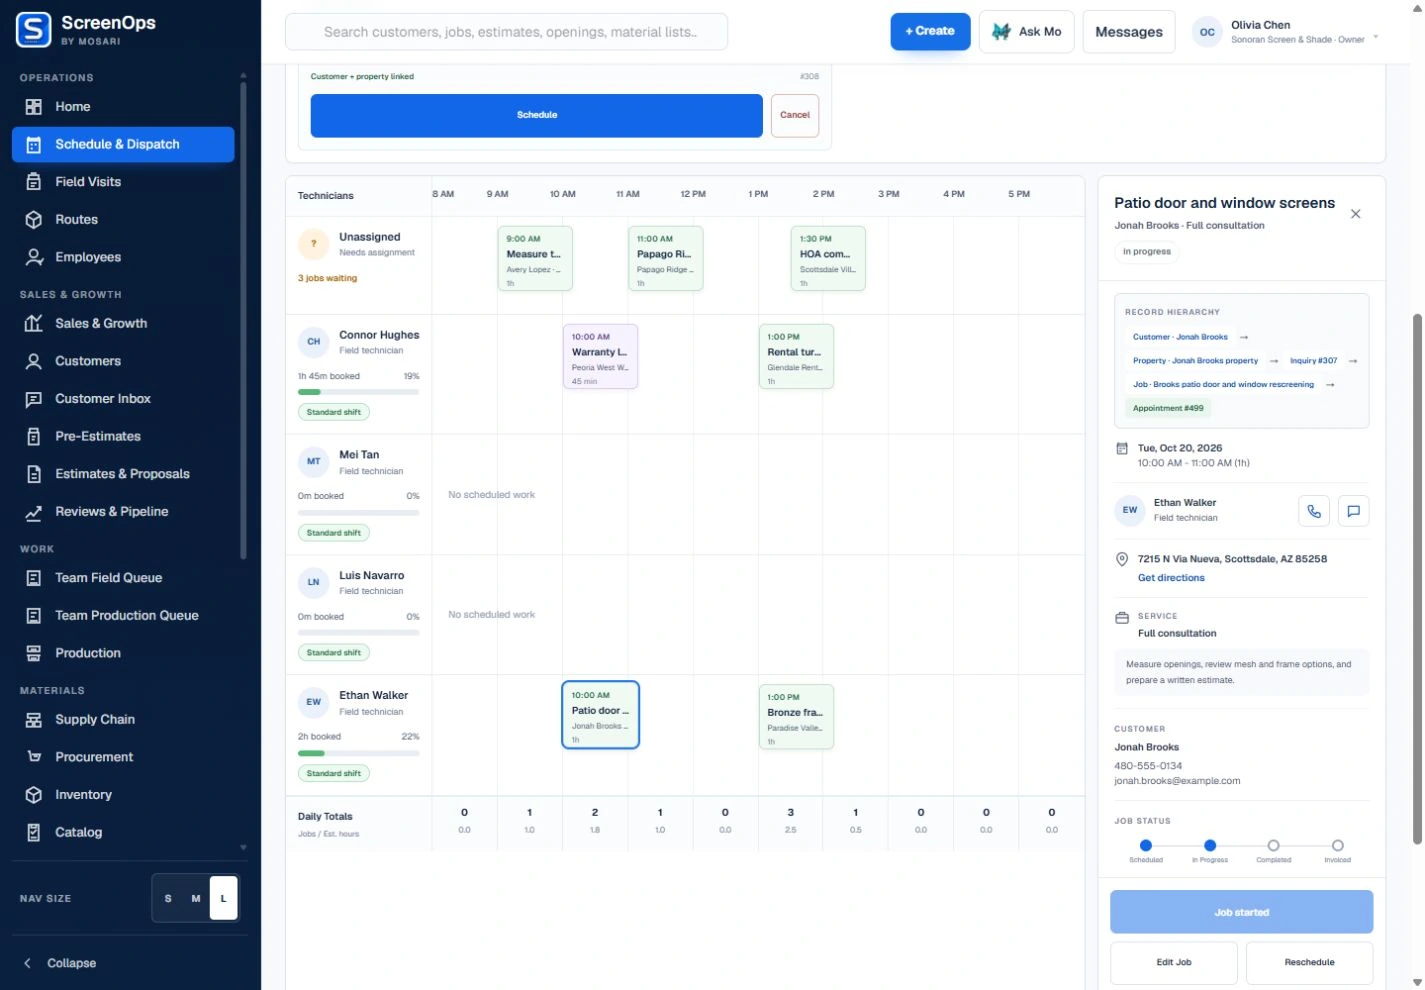Click the Field Visits clipboard icon
1425x990 pixels.
coord(34,182)
